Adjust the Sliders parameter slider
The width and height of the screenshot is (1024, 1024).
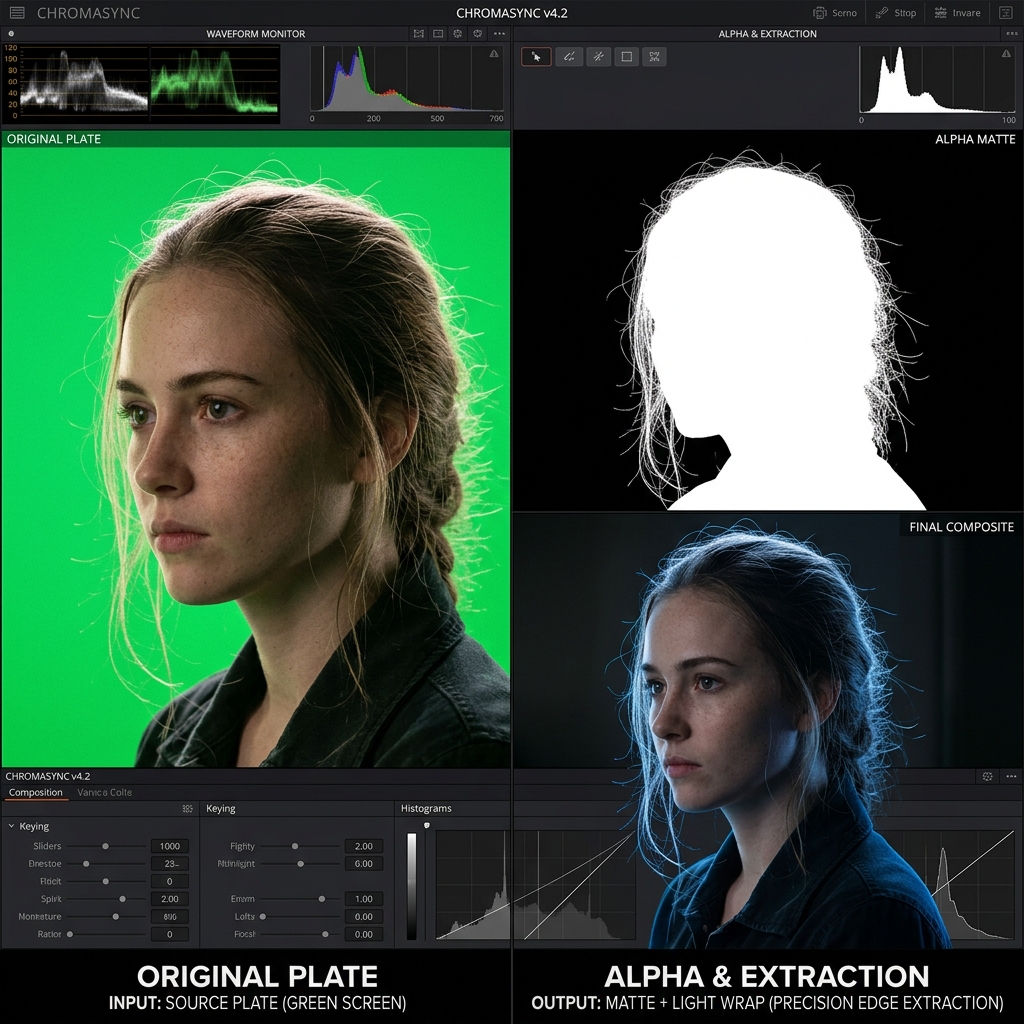pyautogui.click(x=106, y=846)
